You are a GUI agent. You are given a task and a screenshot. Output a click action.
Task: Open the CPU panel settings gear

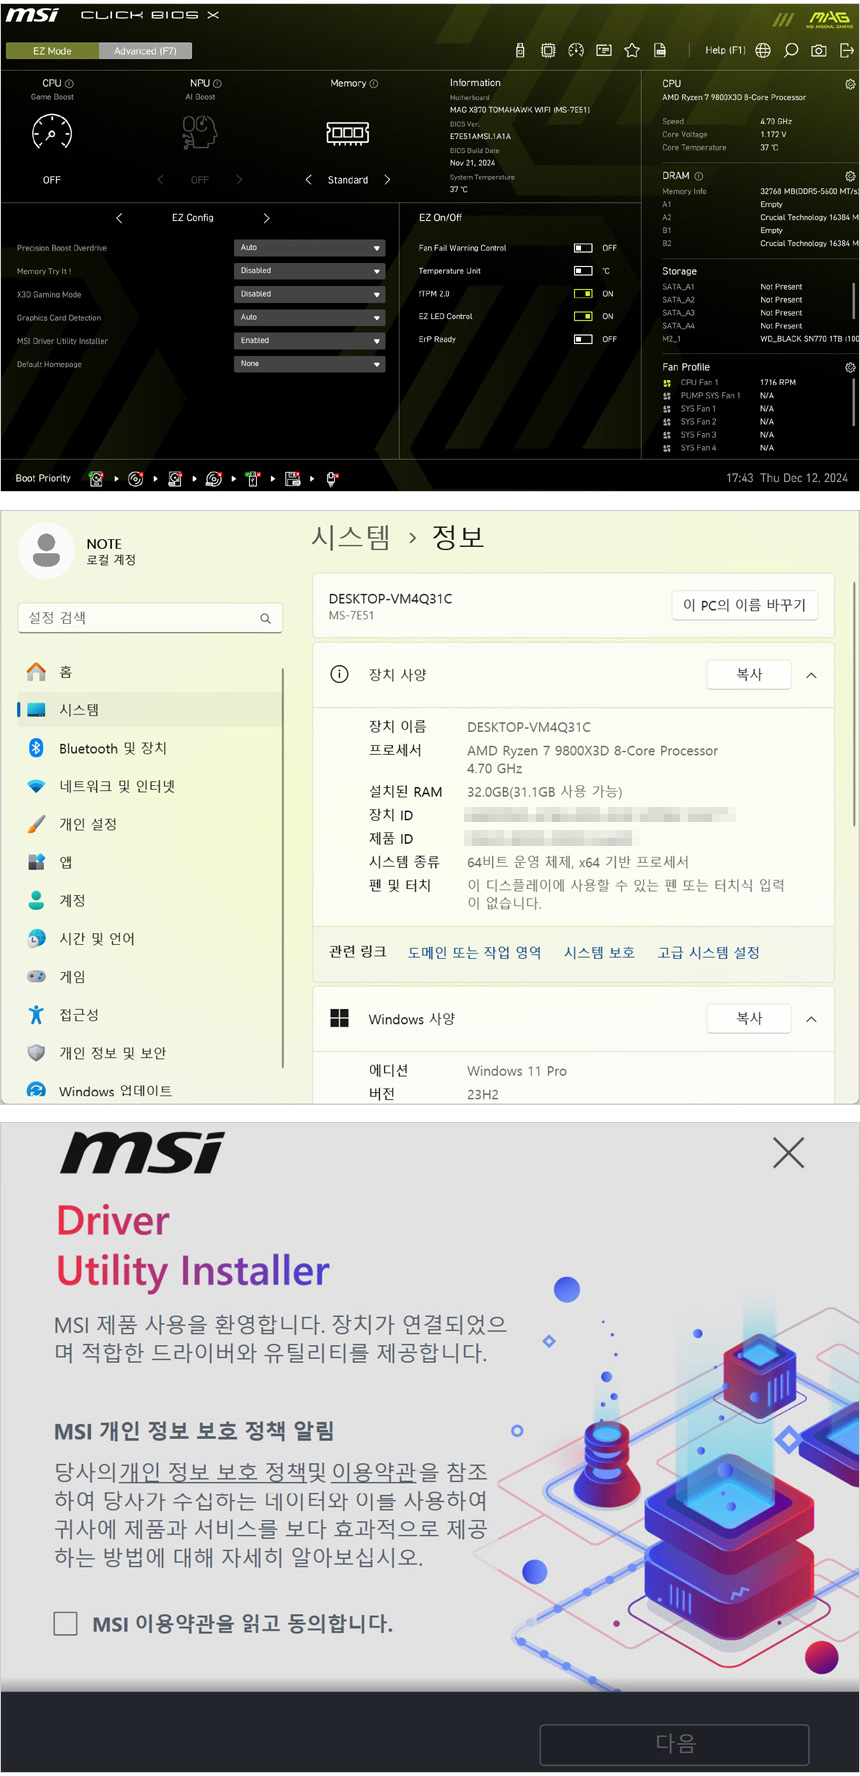pyautogui.click(x=850, y=84)
